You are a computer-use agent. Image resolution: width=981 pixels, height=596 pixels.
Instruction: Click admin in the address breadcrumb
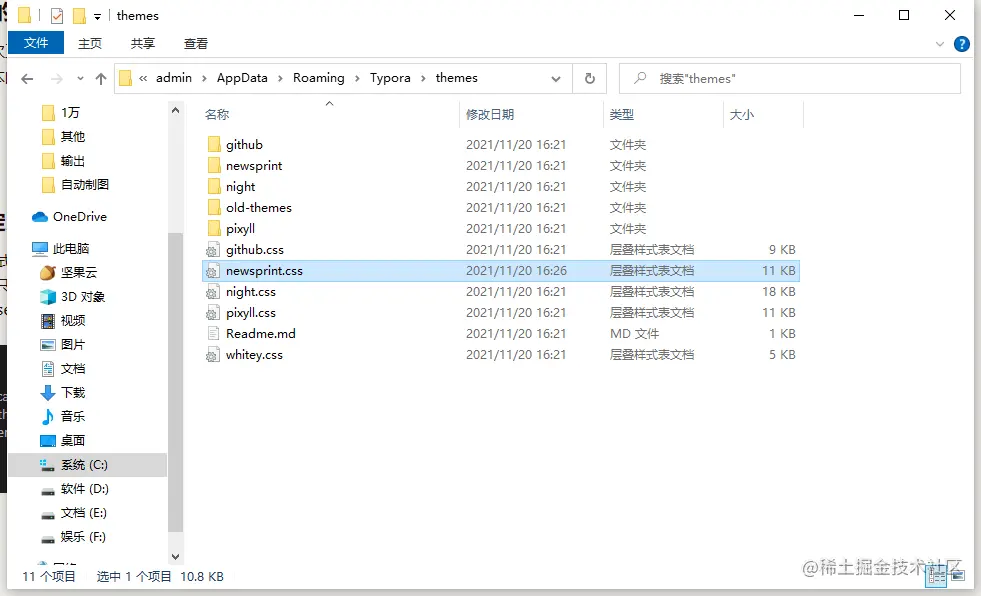point(174,78)
